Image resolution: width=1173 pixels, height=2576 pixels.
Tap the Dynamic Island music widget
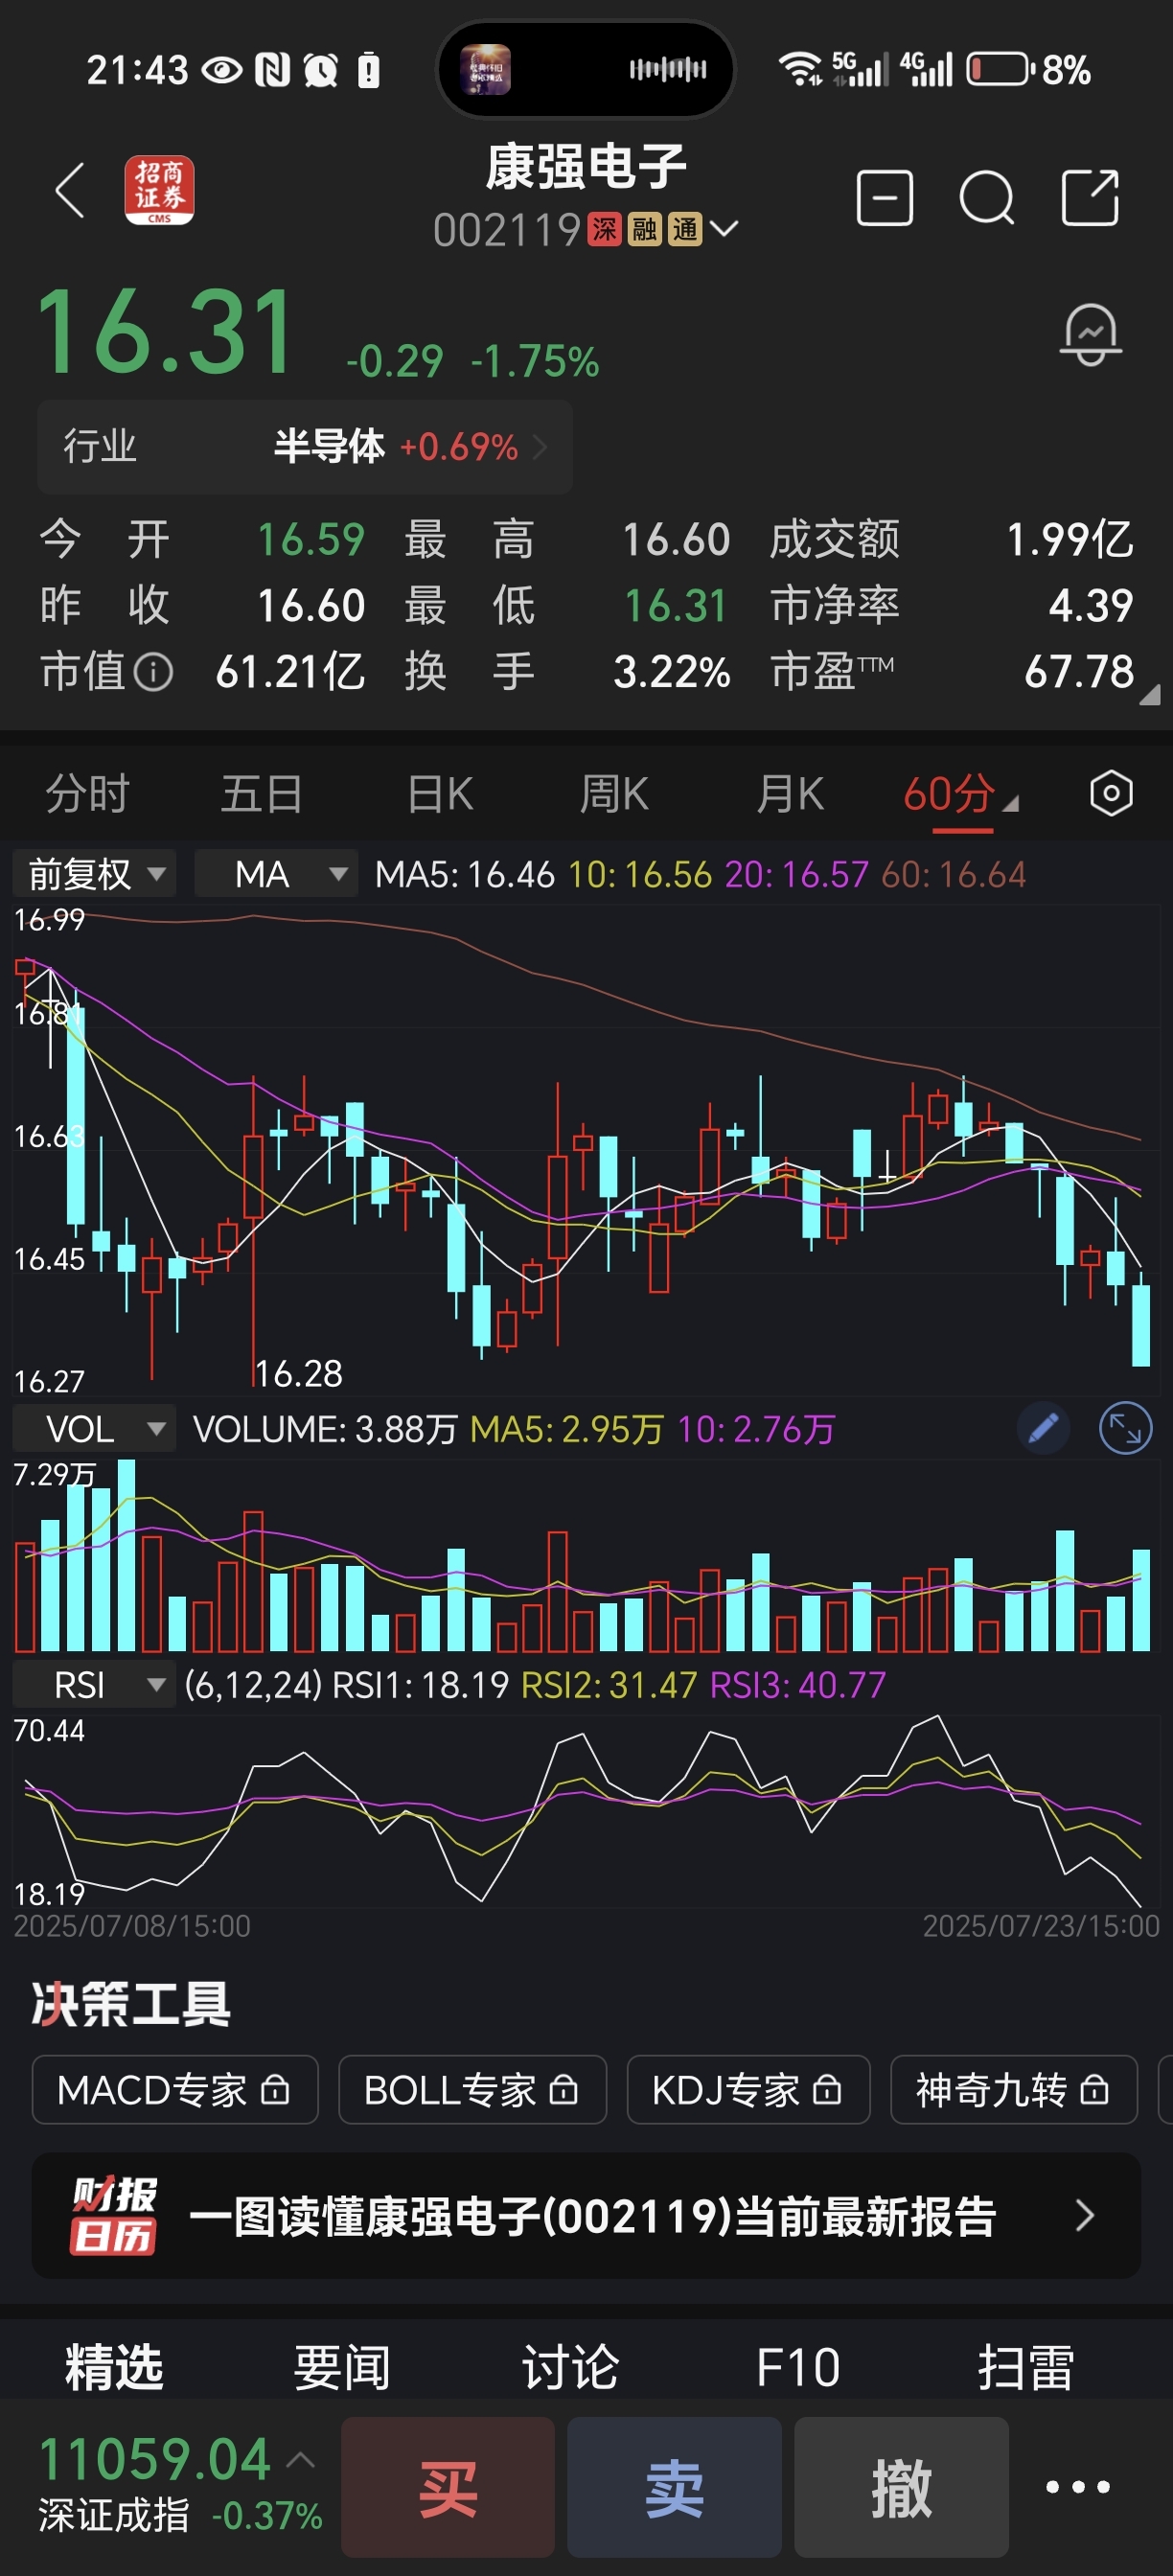click(586, 69)
